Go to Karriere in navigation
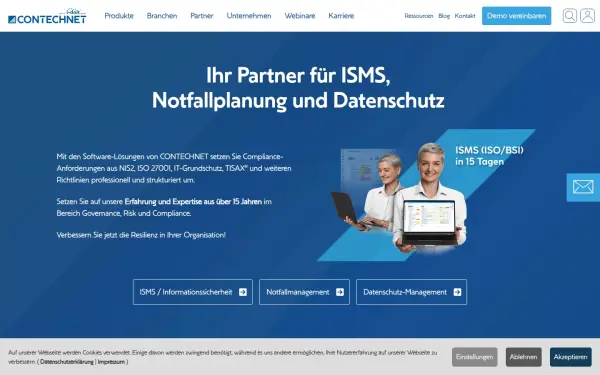The image size is (600, 375). click(341, 16)
